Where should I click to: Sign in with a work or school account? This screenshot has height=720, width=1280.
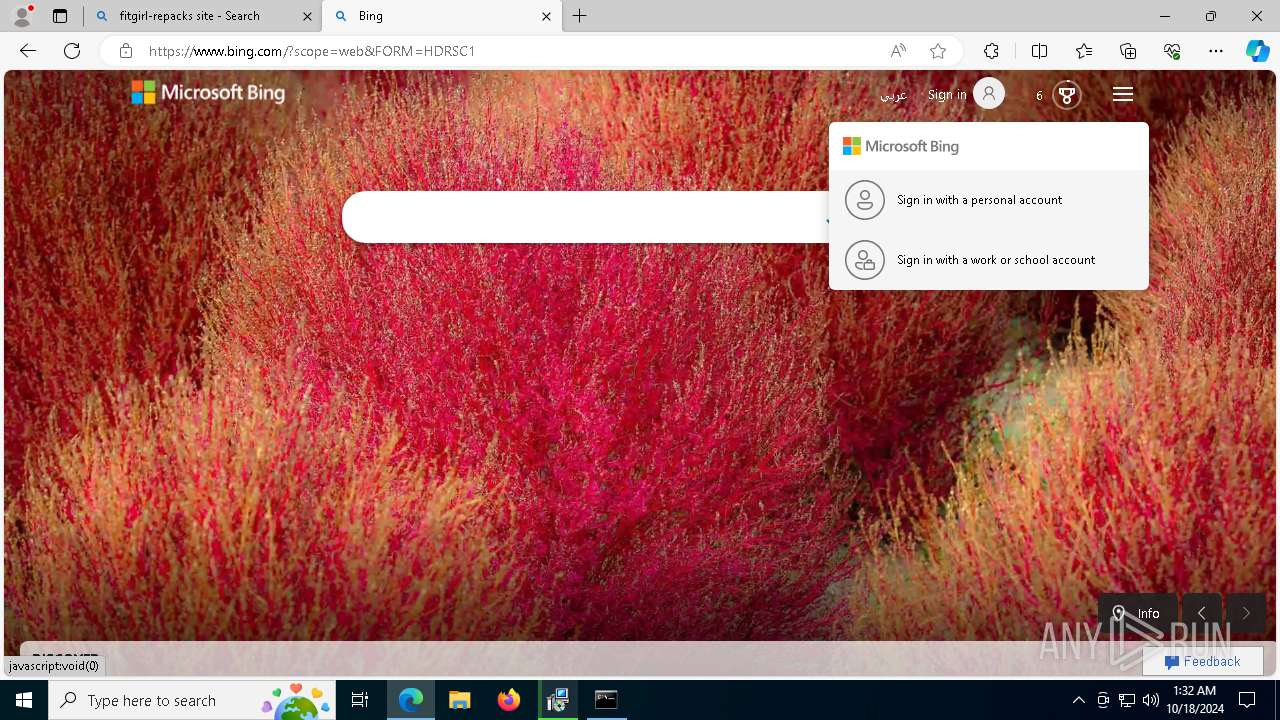pos(988,260)
